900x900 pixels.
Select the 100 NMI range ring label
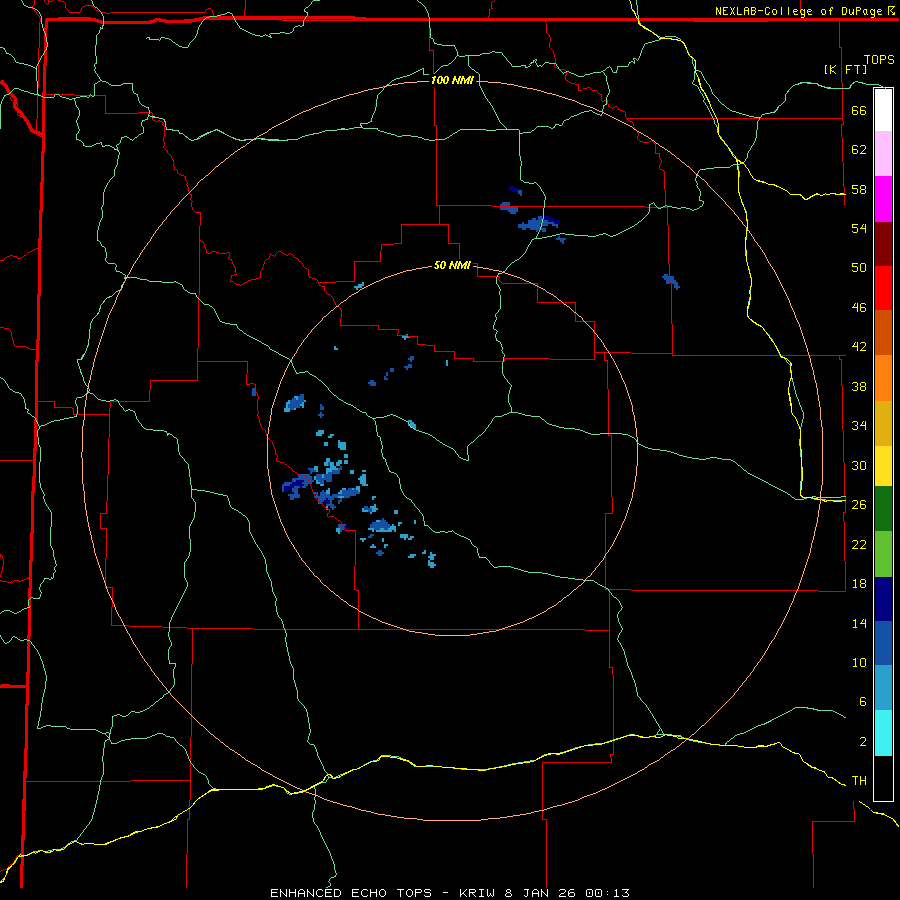tap(452, 80)
